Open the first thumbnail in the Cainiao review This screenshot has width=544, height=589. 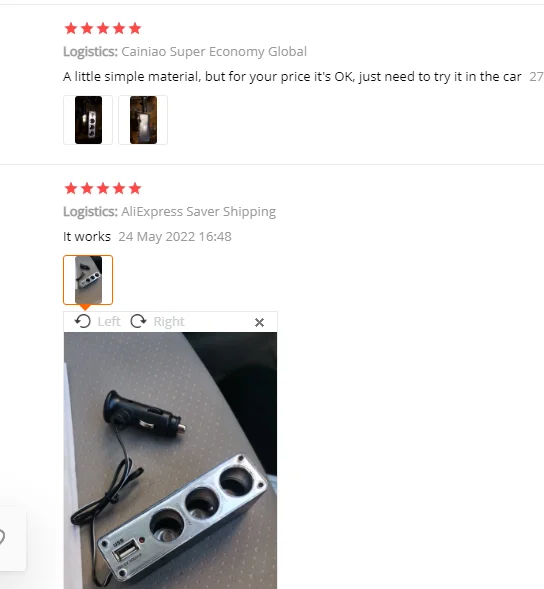click(88, 120)
